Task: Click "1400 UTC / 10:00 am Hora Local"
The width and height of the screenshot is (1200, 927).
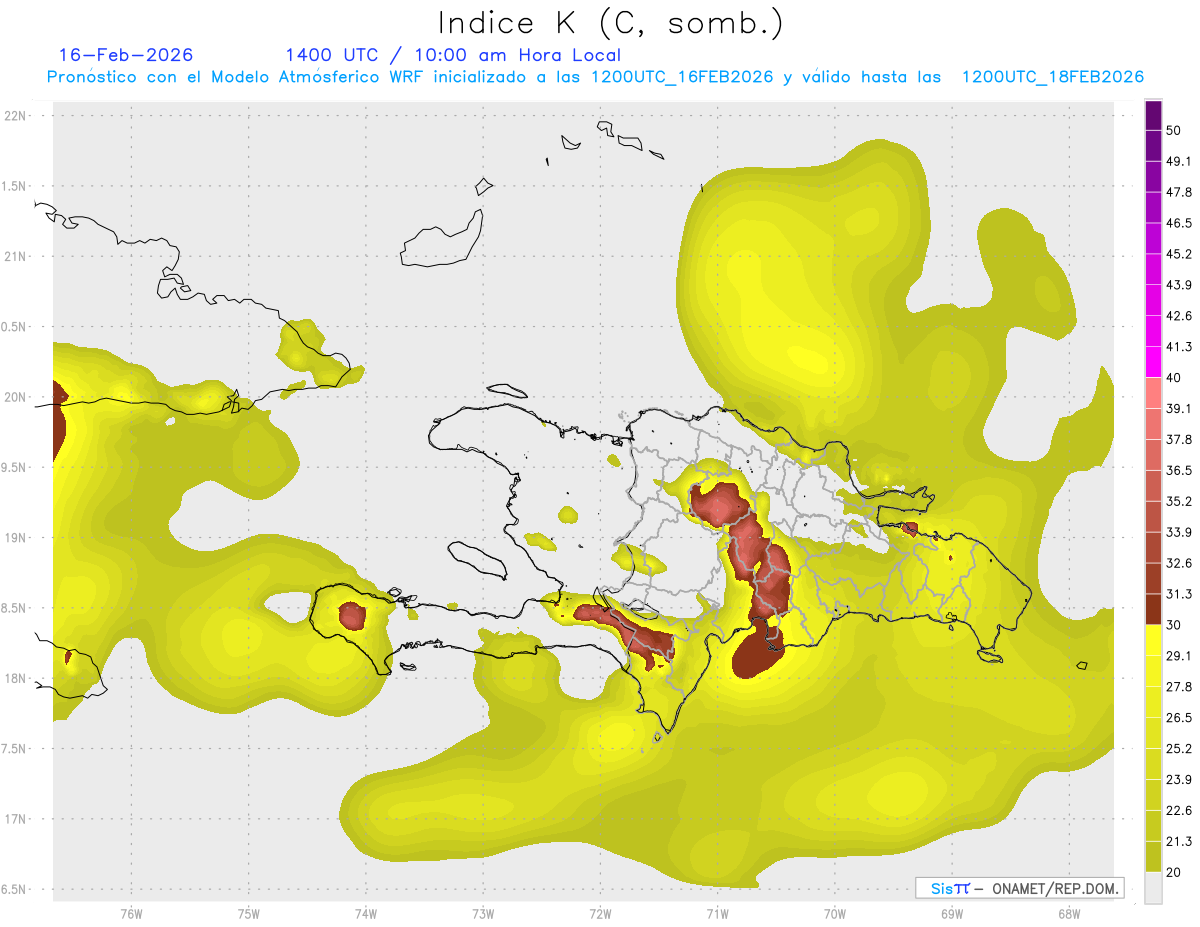Action: pos(453,55)
